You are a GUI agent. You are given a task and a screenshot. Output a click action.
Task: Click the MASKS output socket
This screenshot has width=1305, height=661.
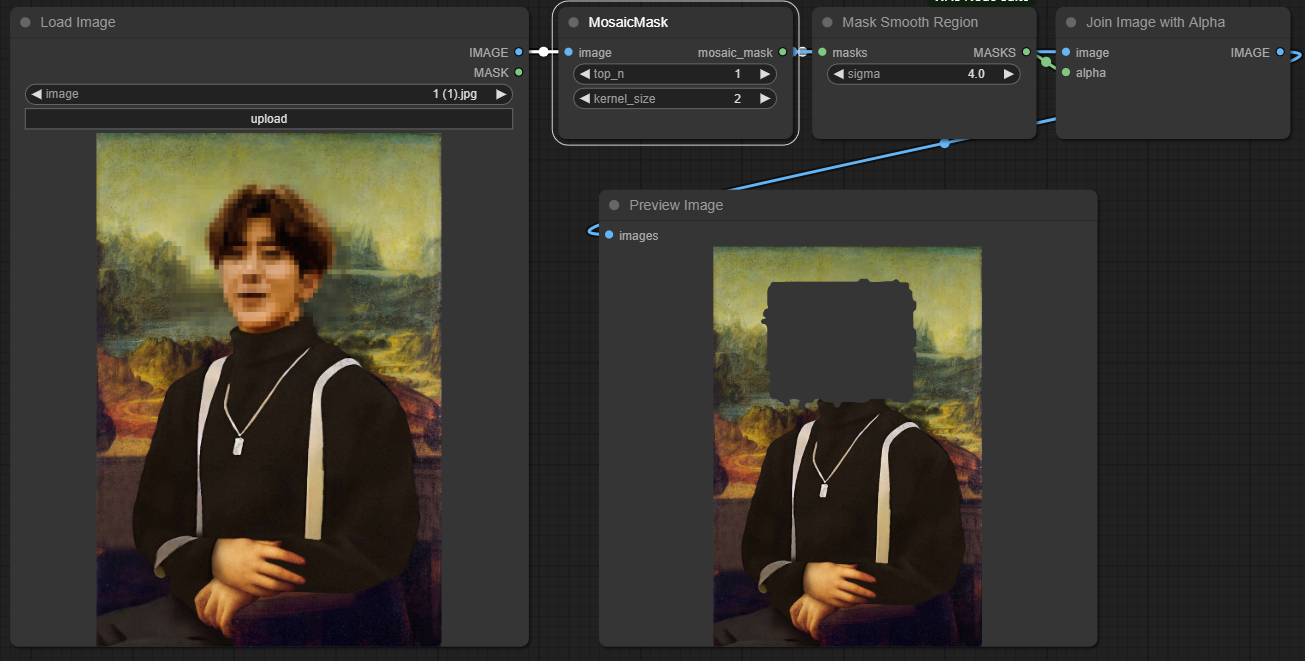1026,52
